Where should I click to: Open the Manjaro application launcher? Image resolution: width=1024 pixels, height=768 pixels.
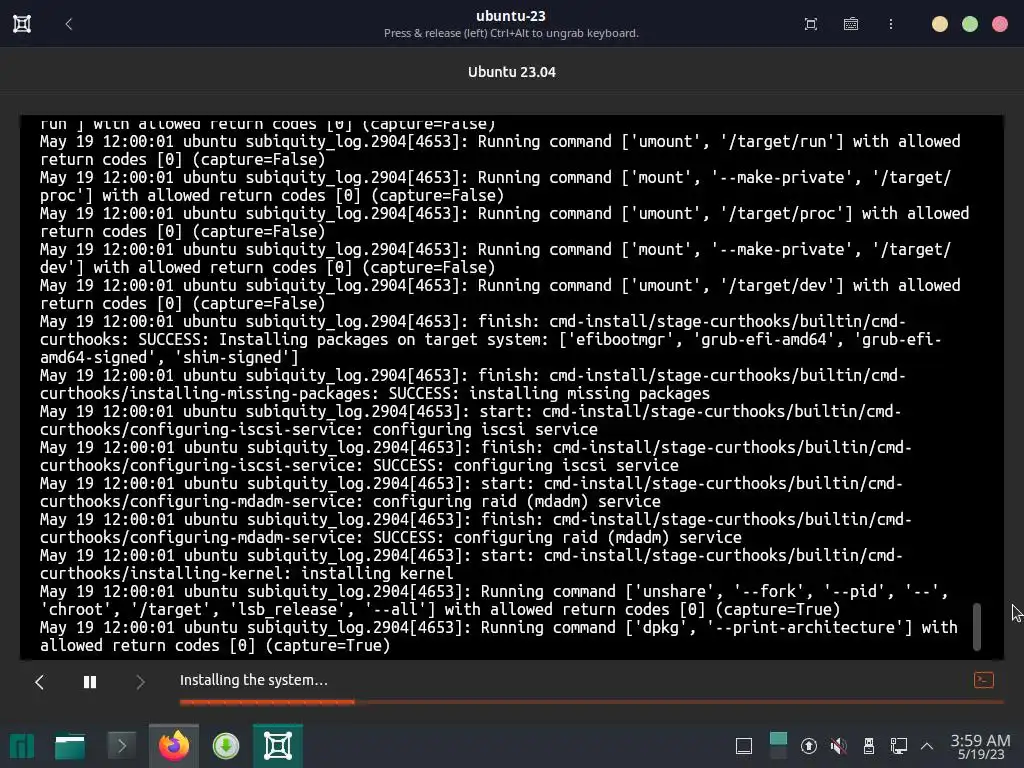[x=22, y=746]
